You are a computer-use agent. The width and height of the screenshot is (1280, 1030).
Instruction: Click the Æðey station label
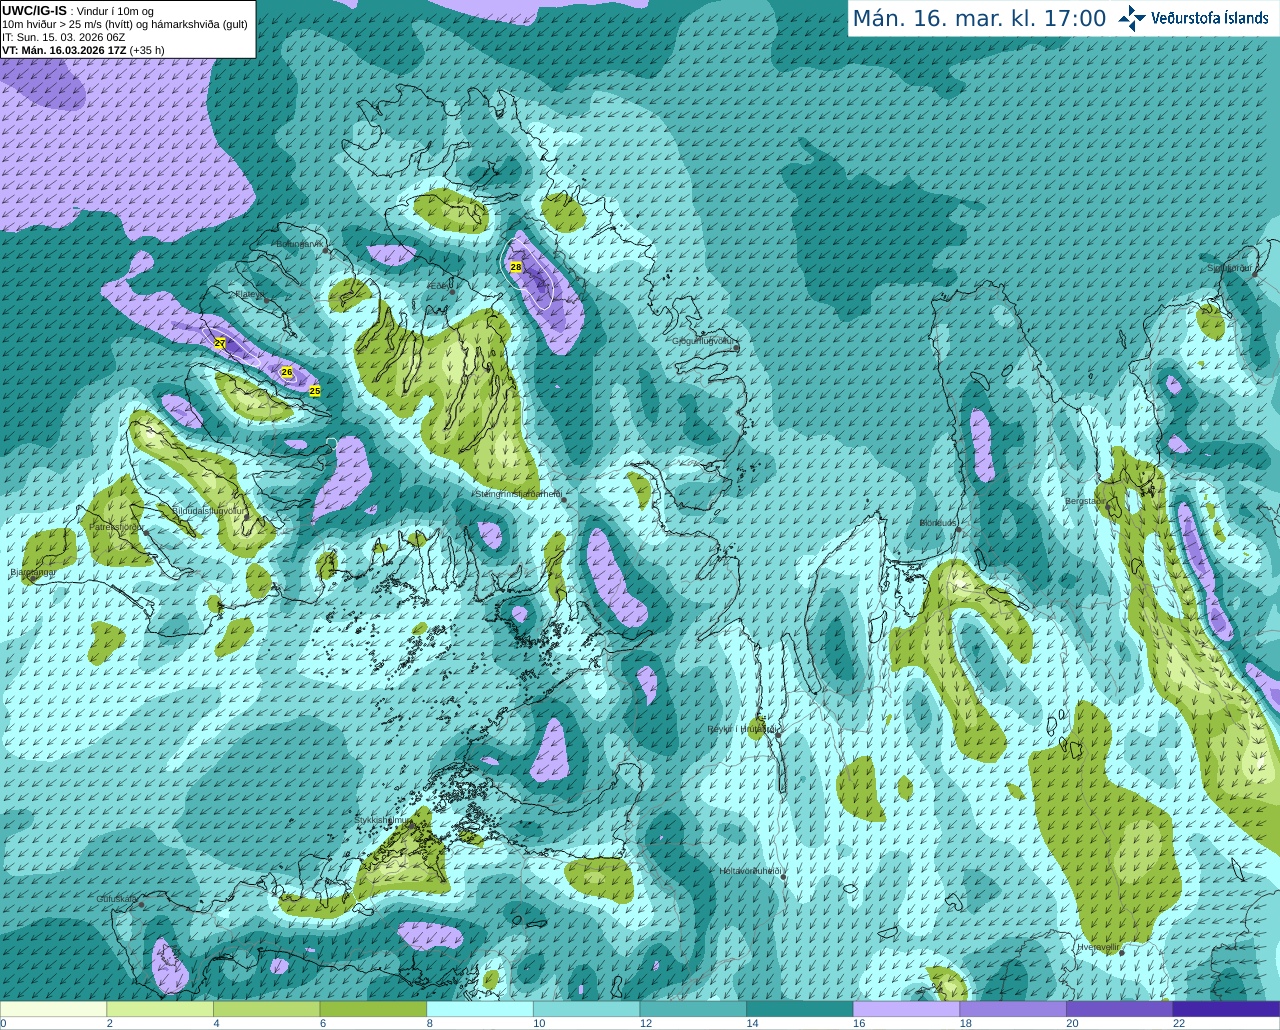[x=439, y=286]
